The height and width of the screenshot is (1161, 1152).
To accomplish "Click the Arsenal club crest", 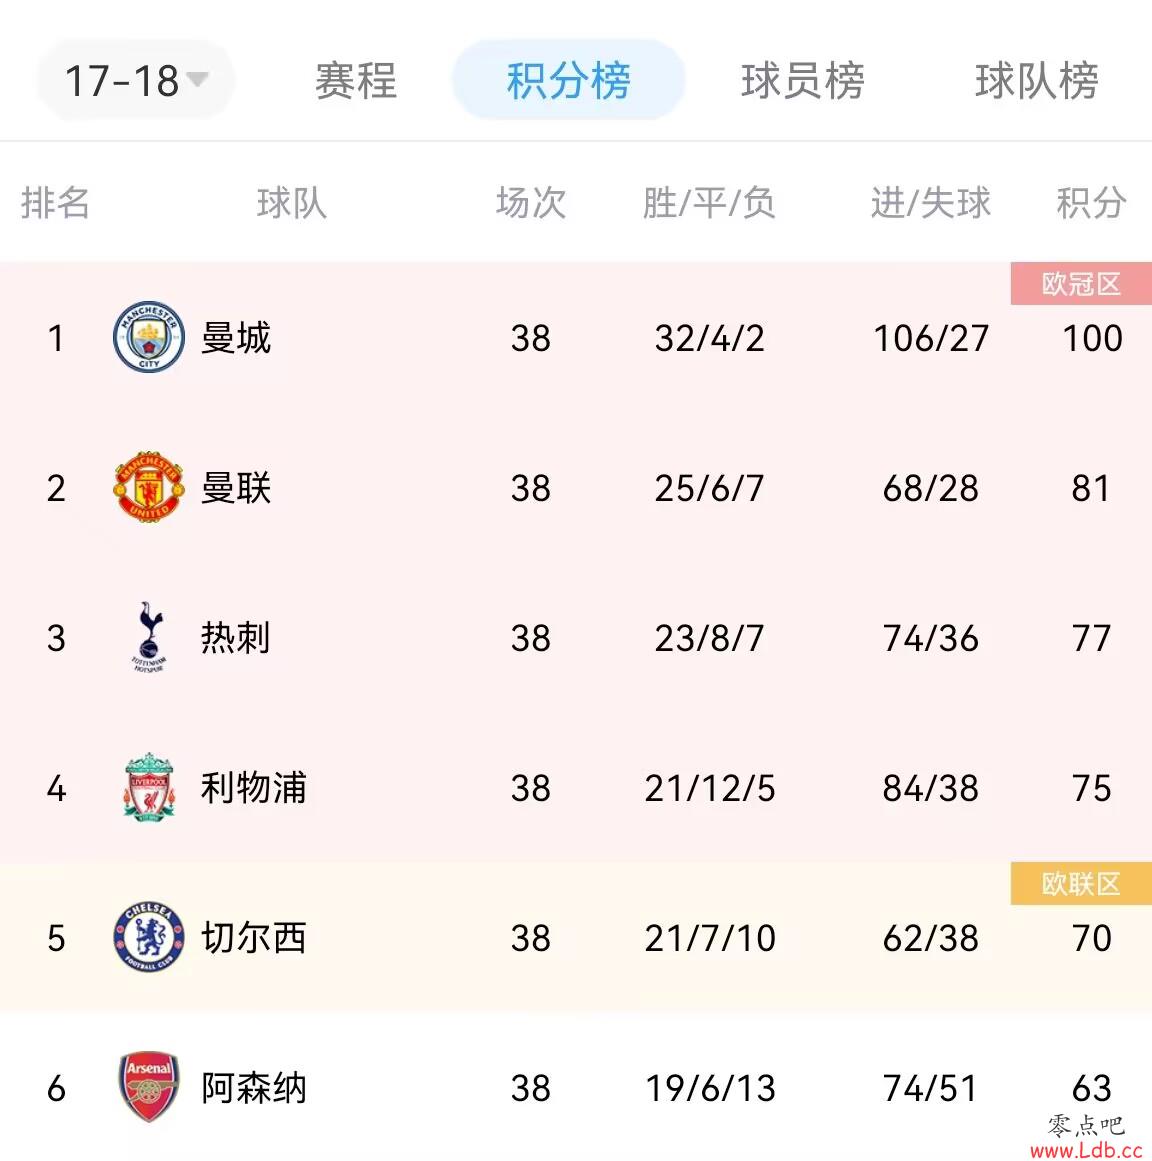I will (x=149, y=1087).
